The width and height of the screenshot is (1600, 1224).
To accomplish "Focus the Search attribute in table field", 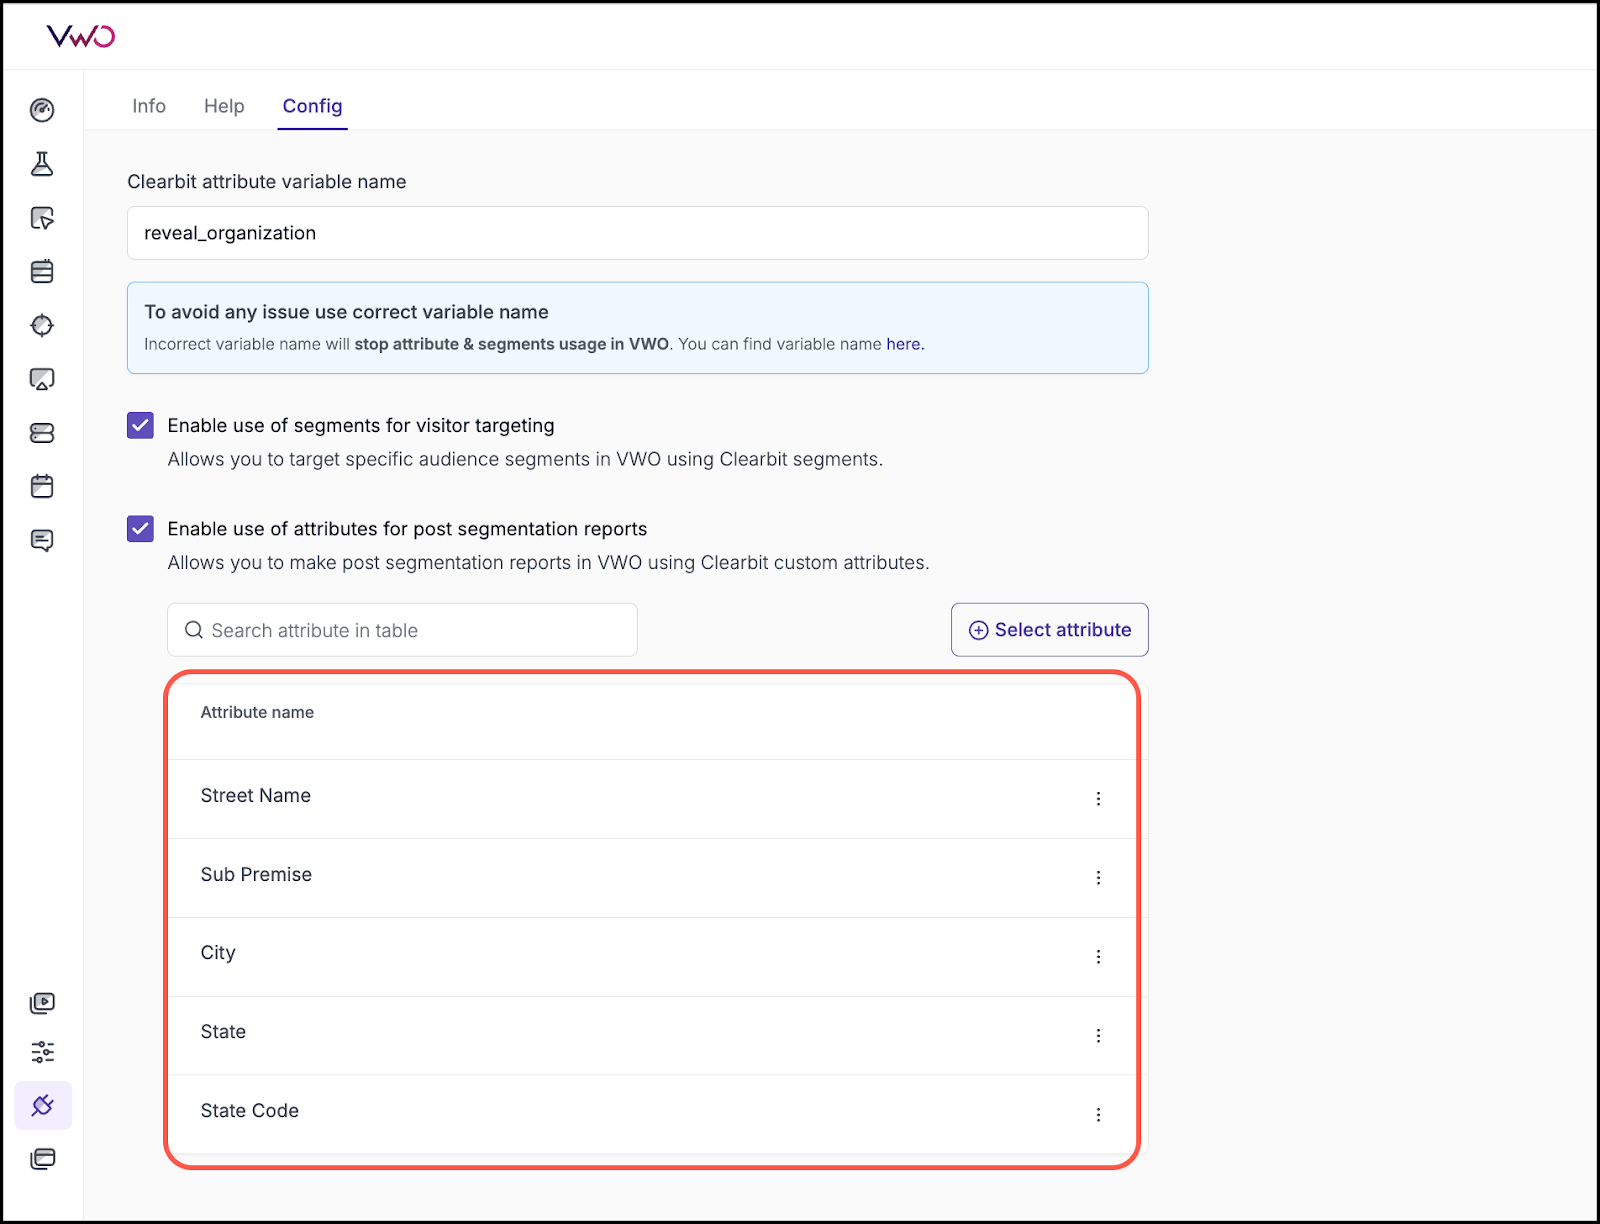I will tap(402, 630).
